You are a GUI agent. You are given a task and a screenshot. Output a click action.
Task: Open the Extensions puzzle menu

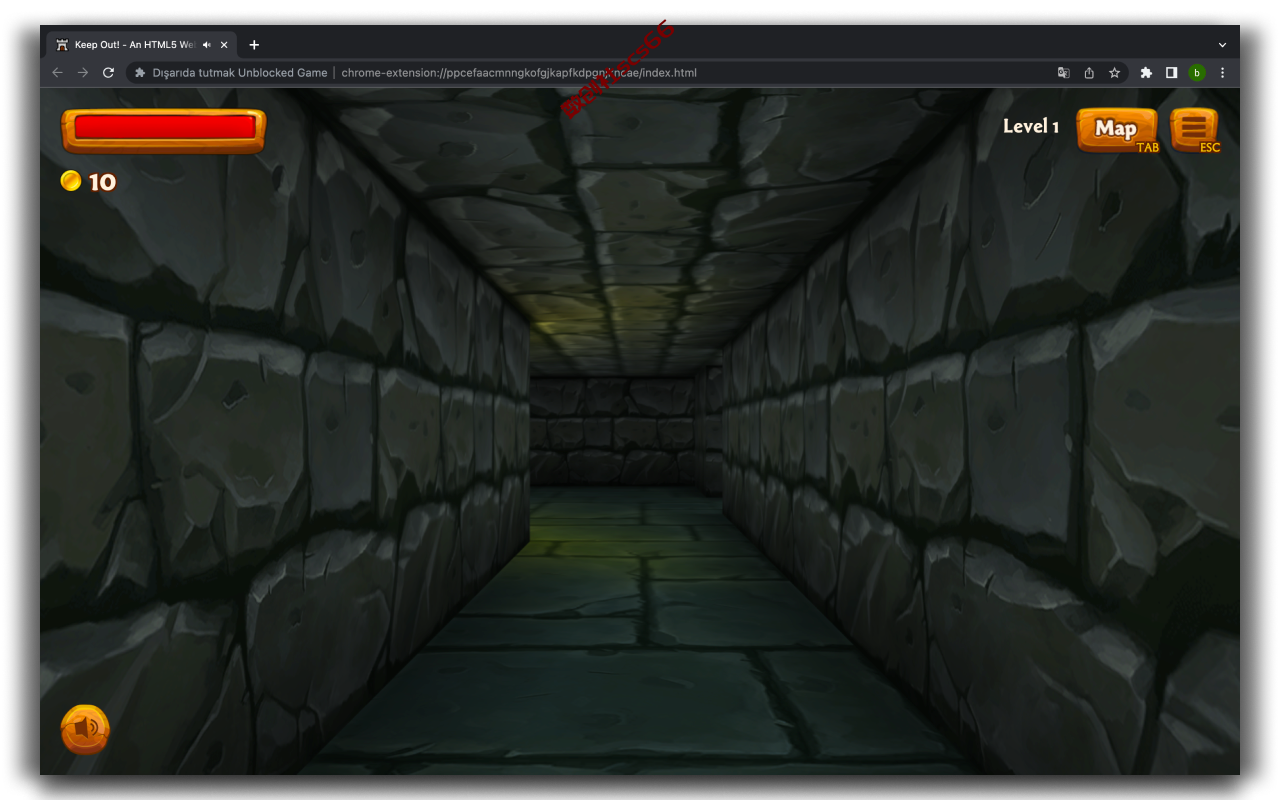pos(1146,73)
